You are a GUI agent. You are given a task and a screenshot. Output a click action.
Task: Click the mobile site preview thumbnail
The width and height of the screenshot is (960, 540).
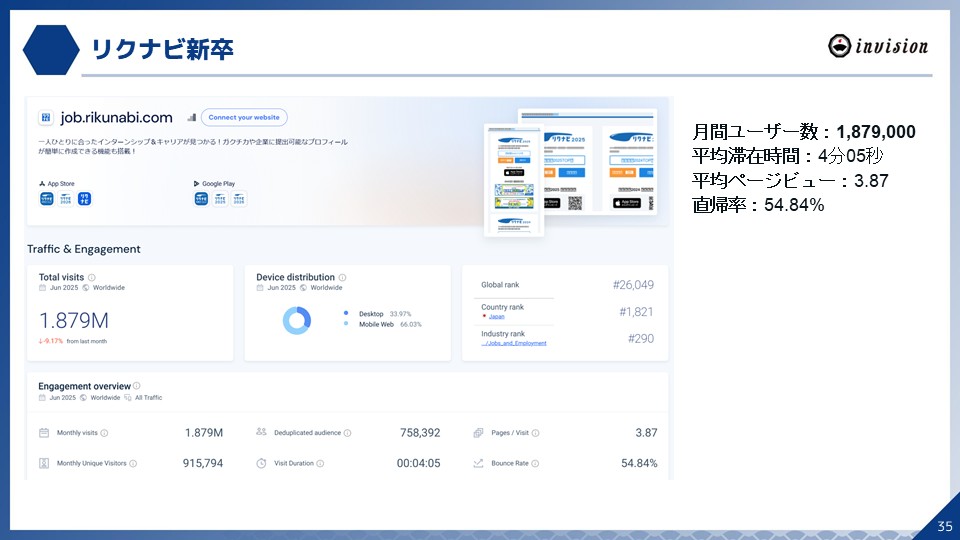(x=514, y=180)
